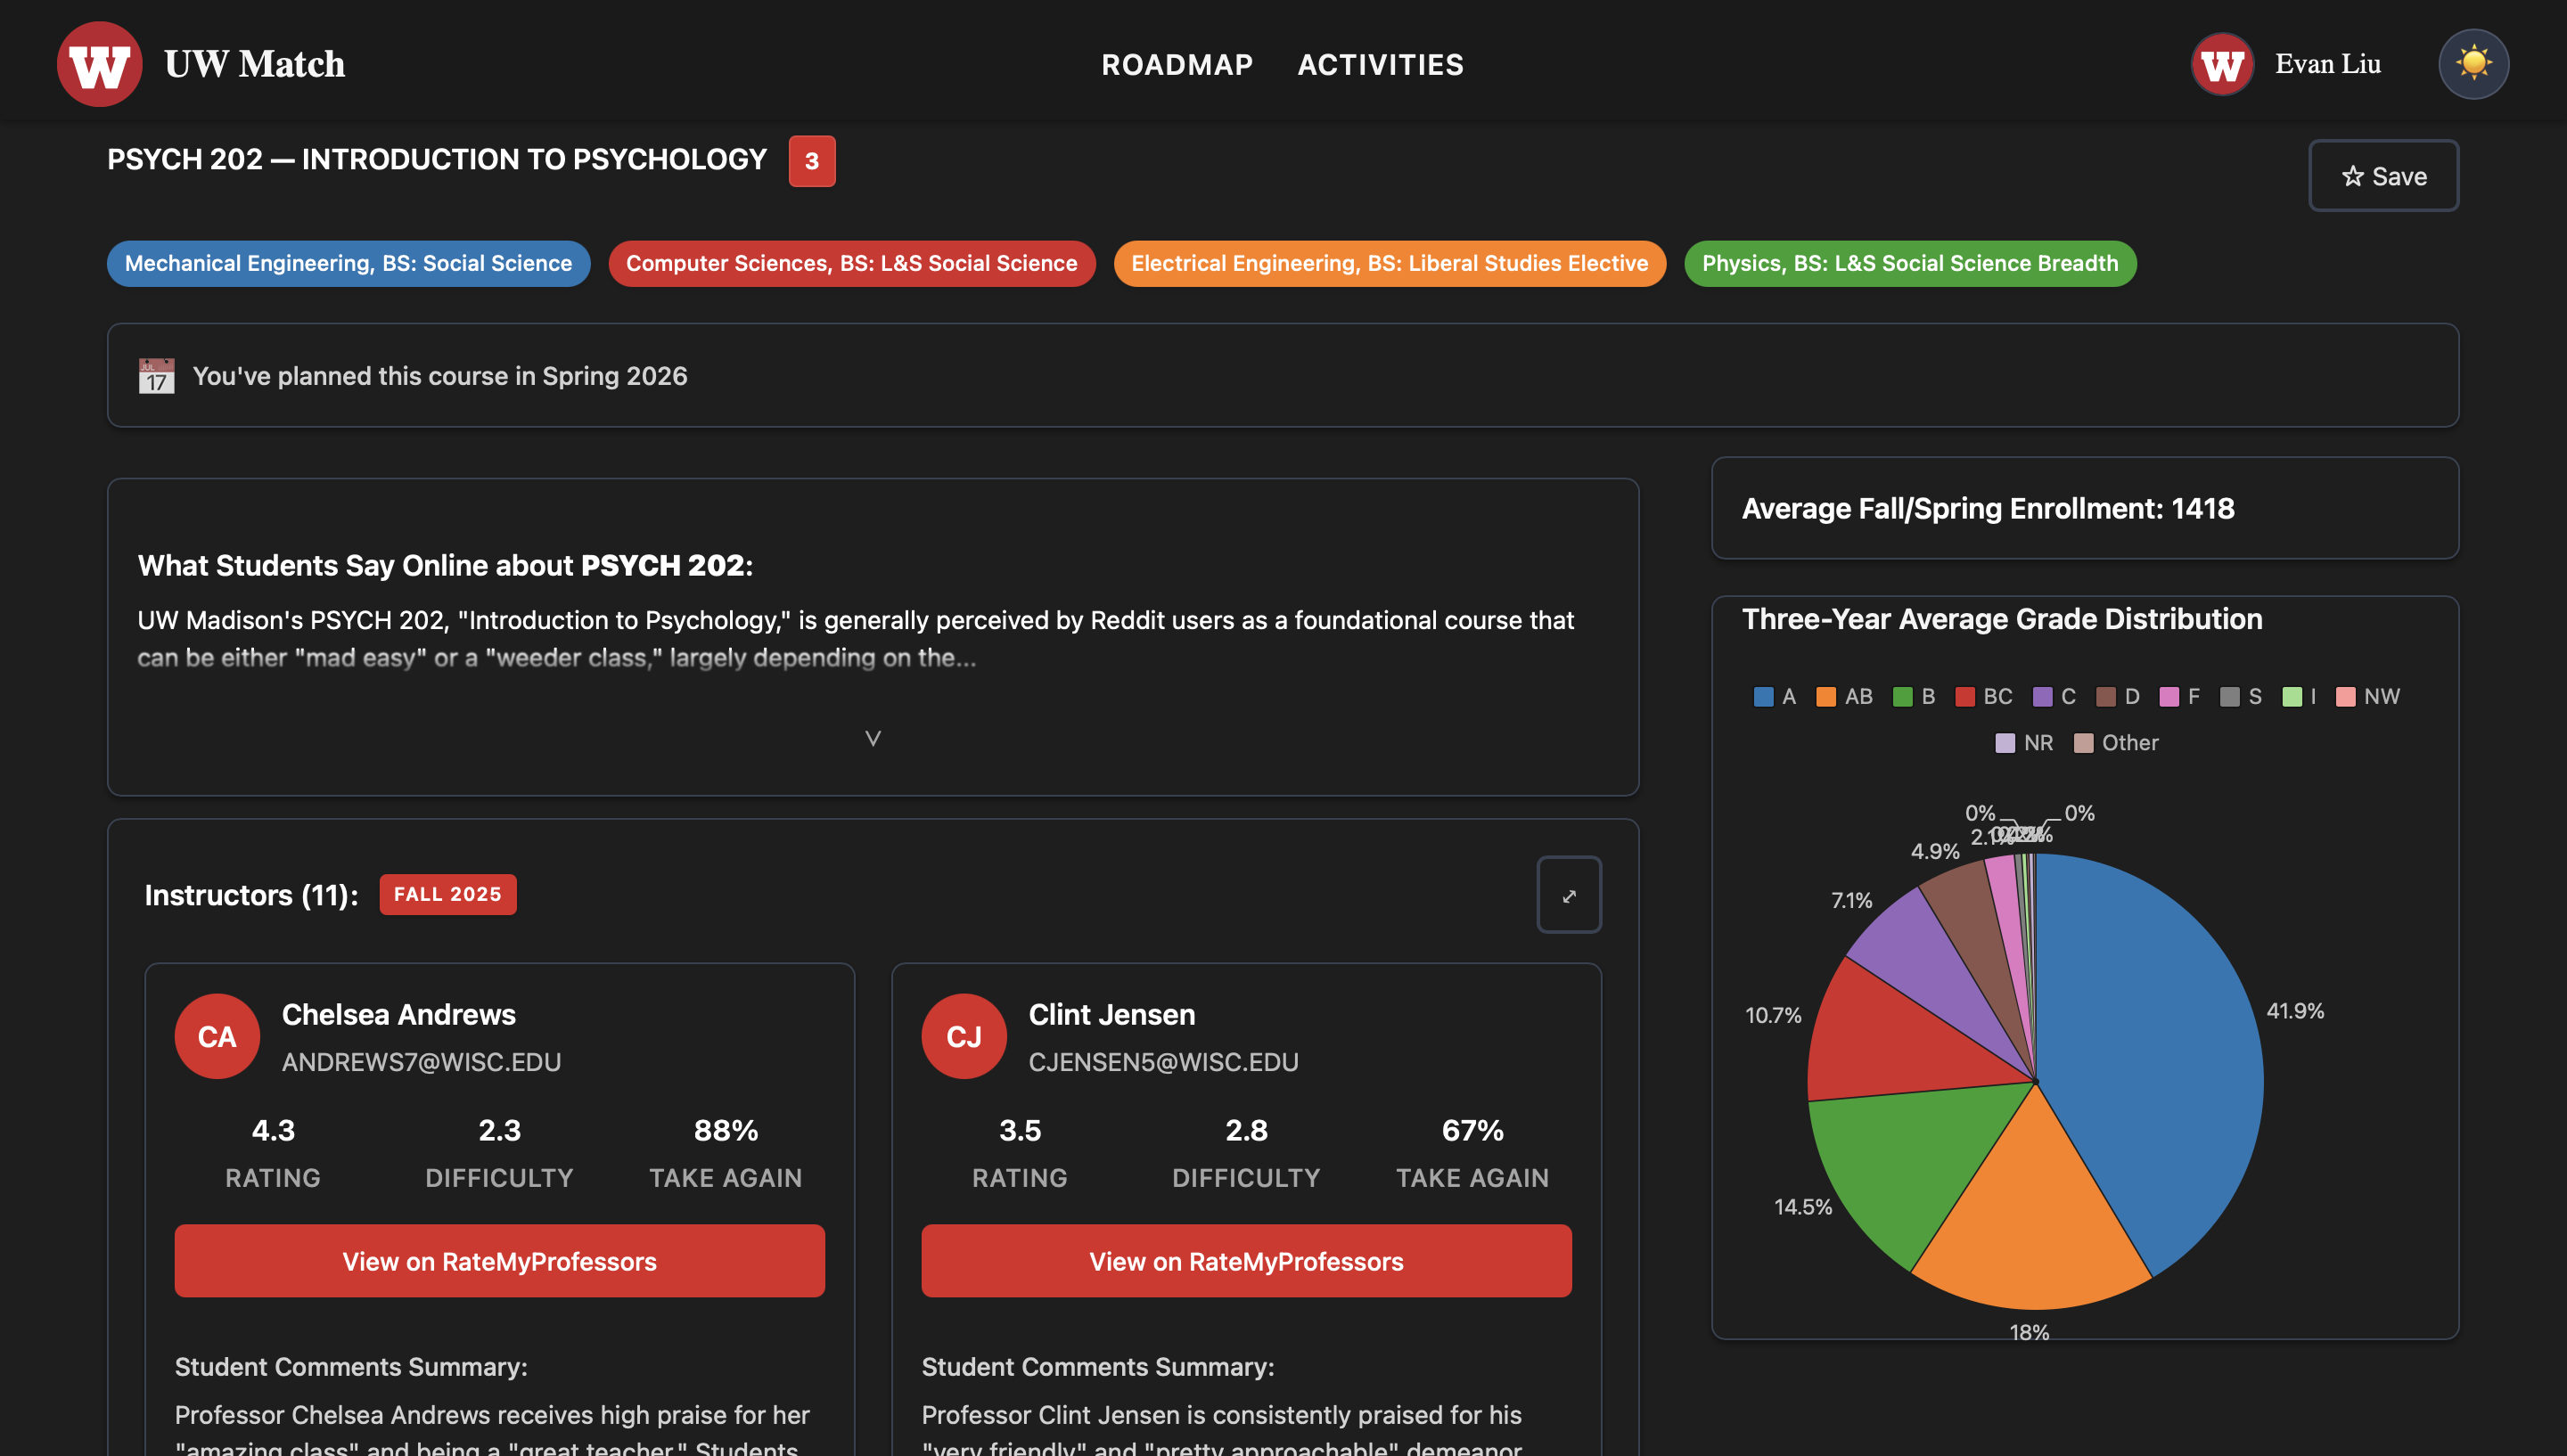Click Clint Jensen's CJ avatar
Viewport: 2567px width, 1456px height.
click(x=963, y=1036)
